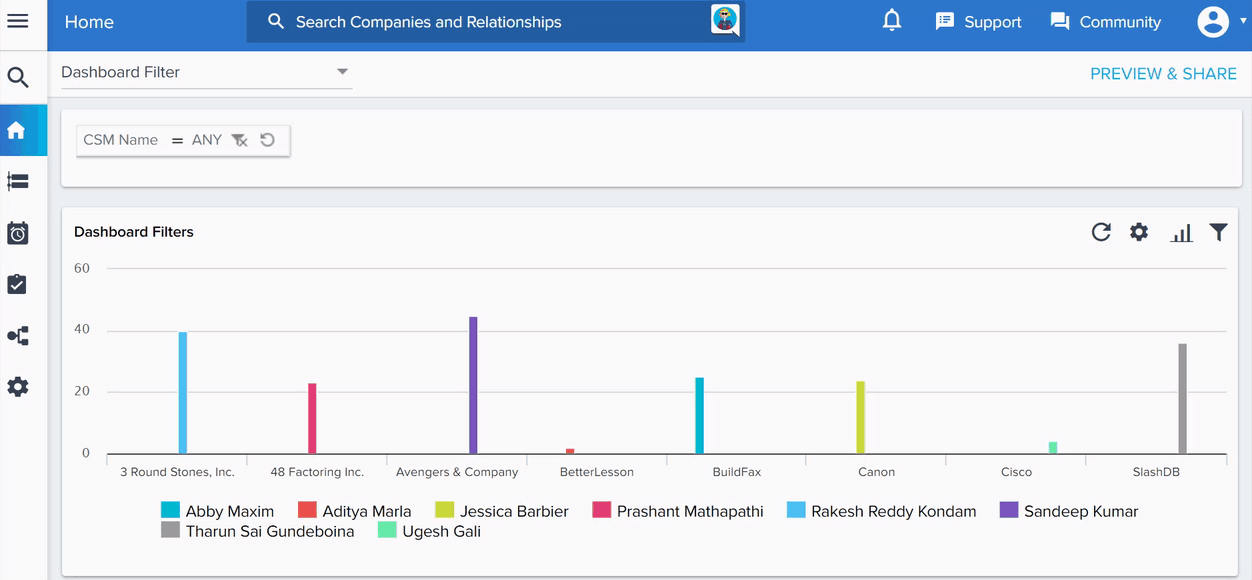The image size is (1252, 580).
Task: Open the notifications bell
Action: coord(892,20)
